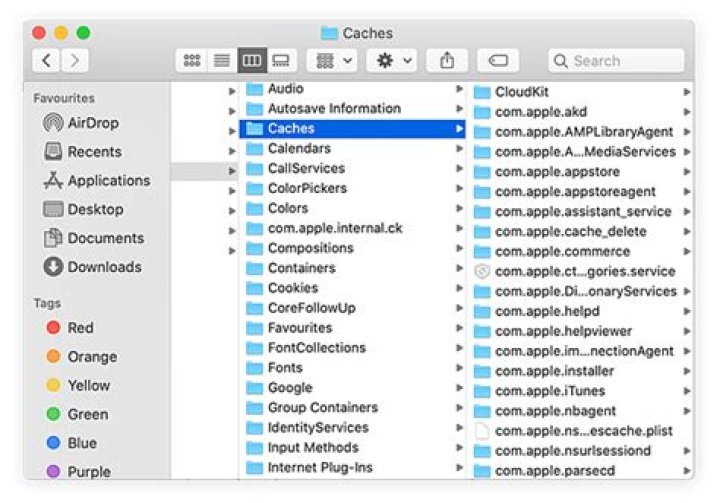Select the com.apple.ns...escache.plist file
720x503 pixels.
click(583, 431)
